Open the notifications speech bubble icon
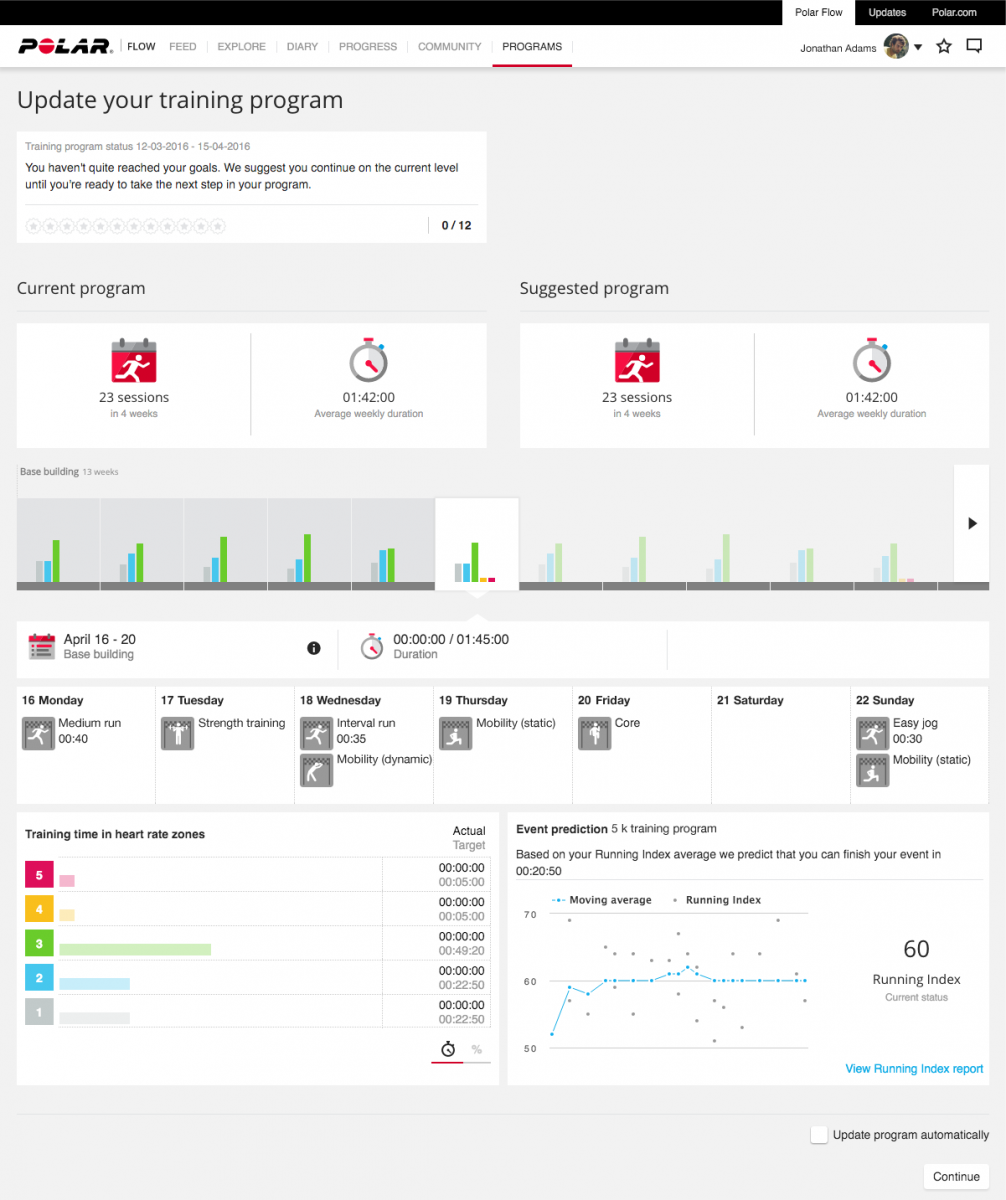 pyautogui.click(x=974, y=47)
